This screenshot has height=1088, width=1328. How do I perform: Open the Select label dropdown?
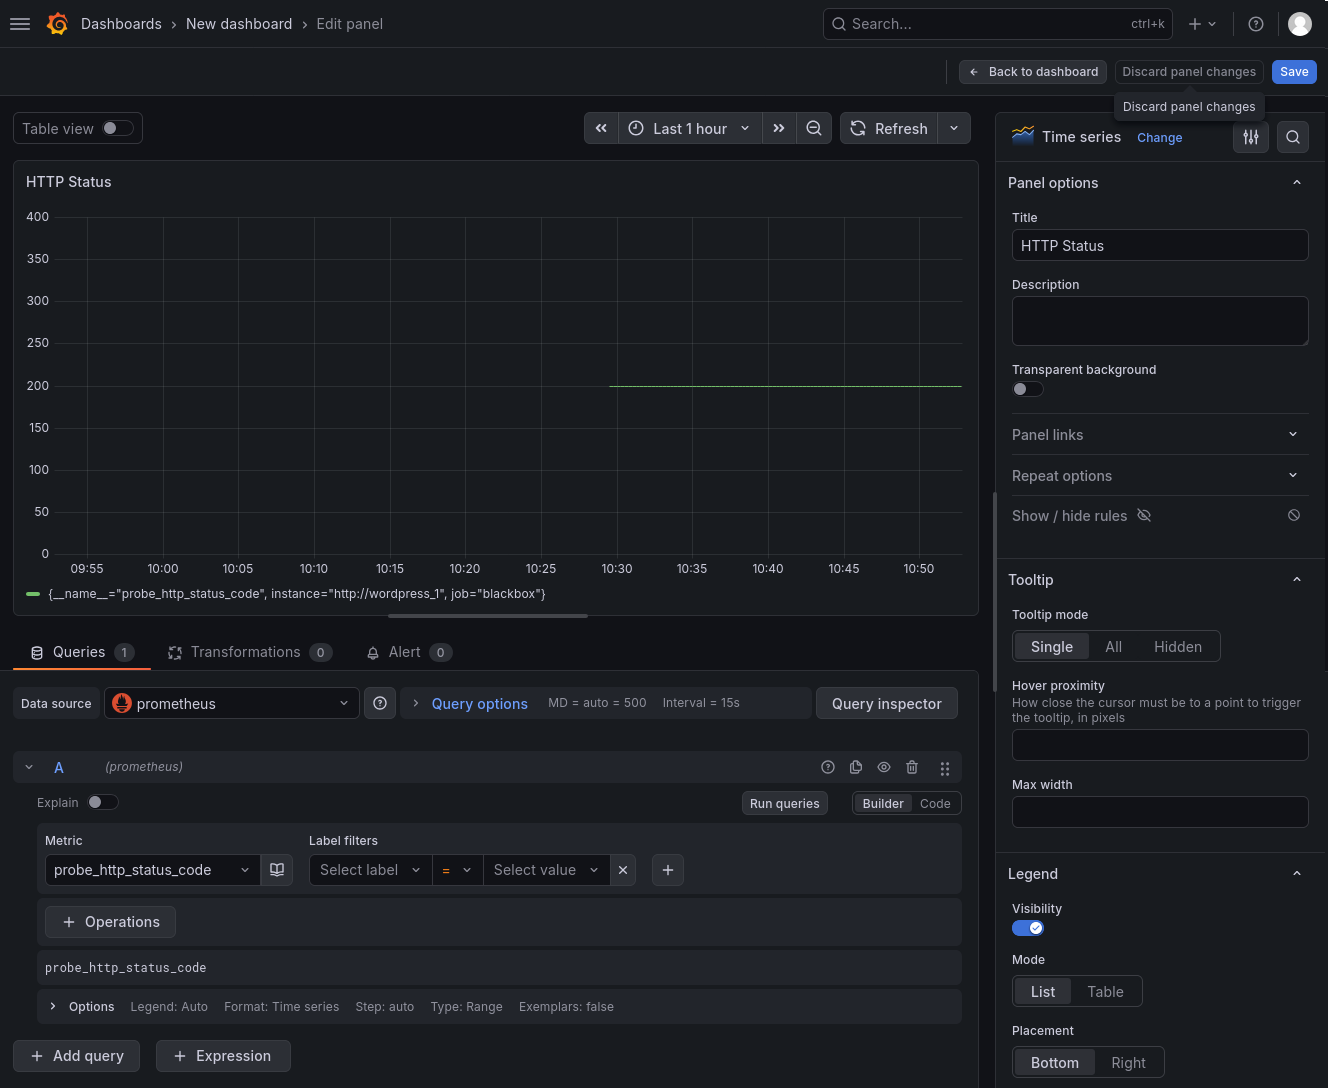[370, 870]
